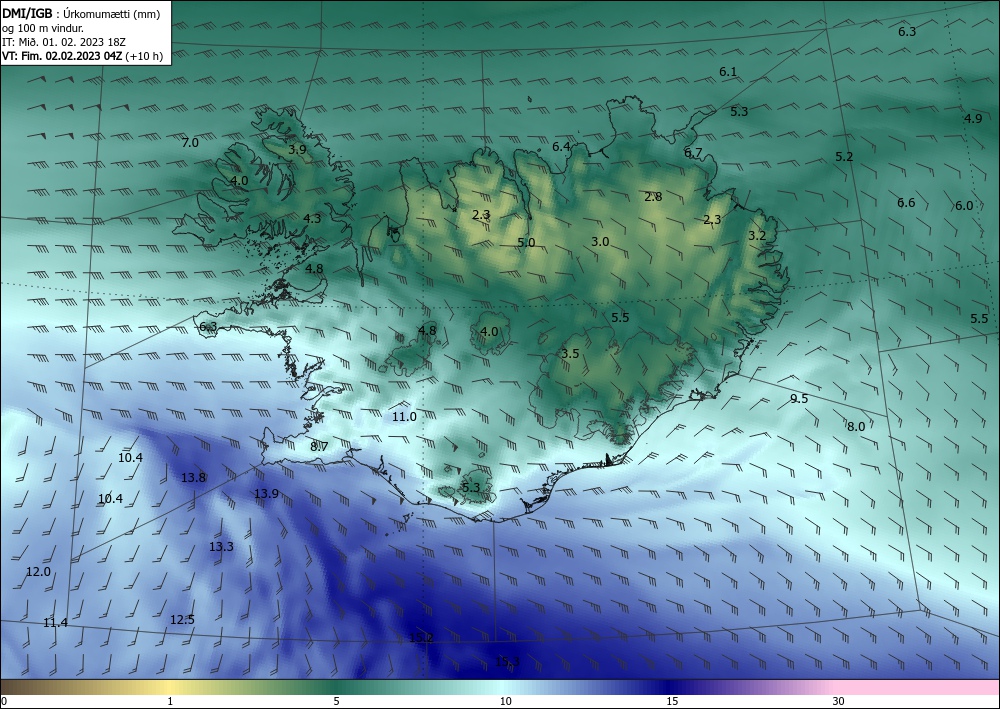Click the map value 12.0
Viewport: 1000px width, 709px height.
point(38,571)
